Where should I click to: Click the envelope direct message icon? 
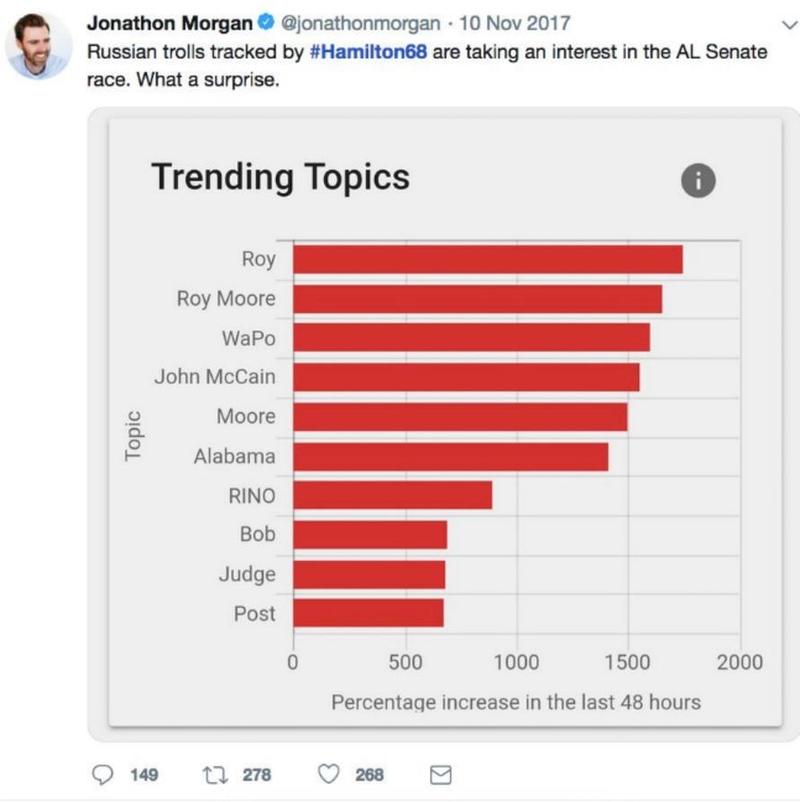tap(440, 775)
